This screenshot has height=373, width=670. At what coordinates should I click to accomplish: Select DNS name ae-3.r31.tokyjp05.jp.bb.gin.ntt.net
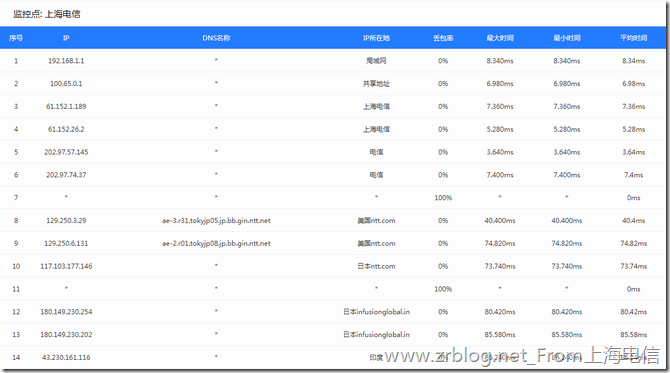pyautogui.click(x=216, y=221)
